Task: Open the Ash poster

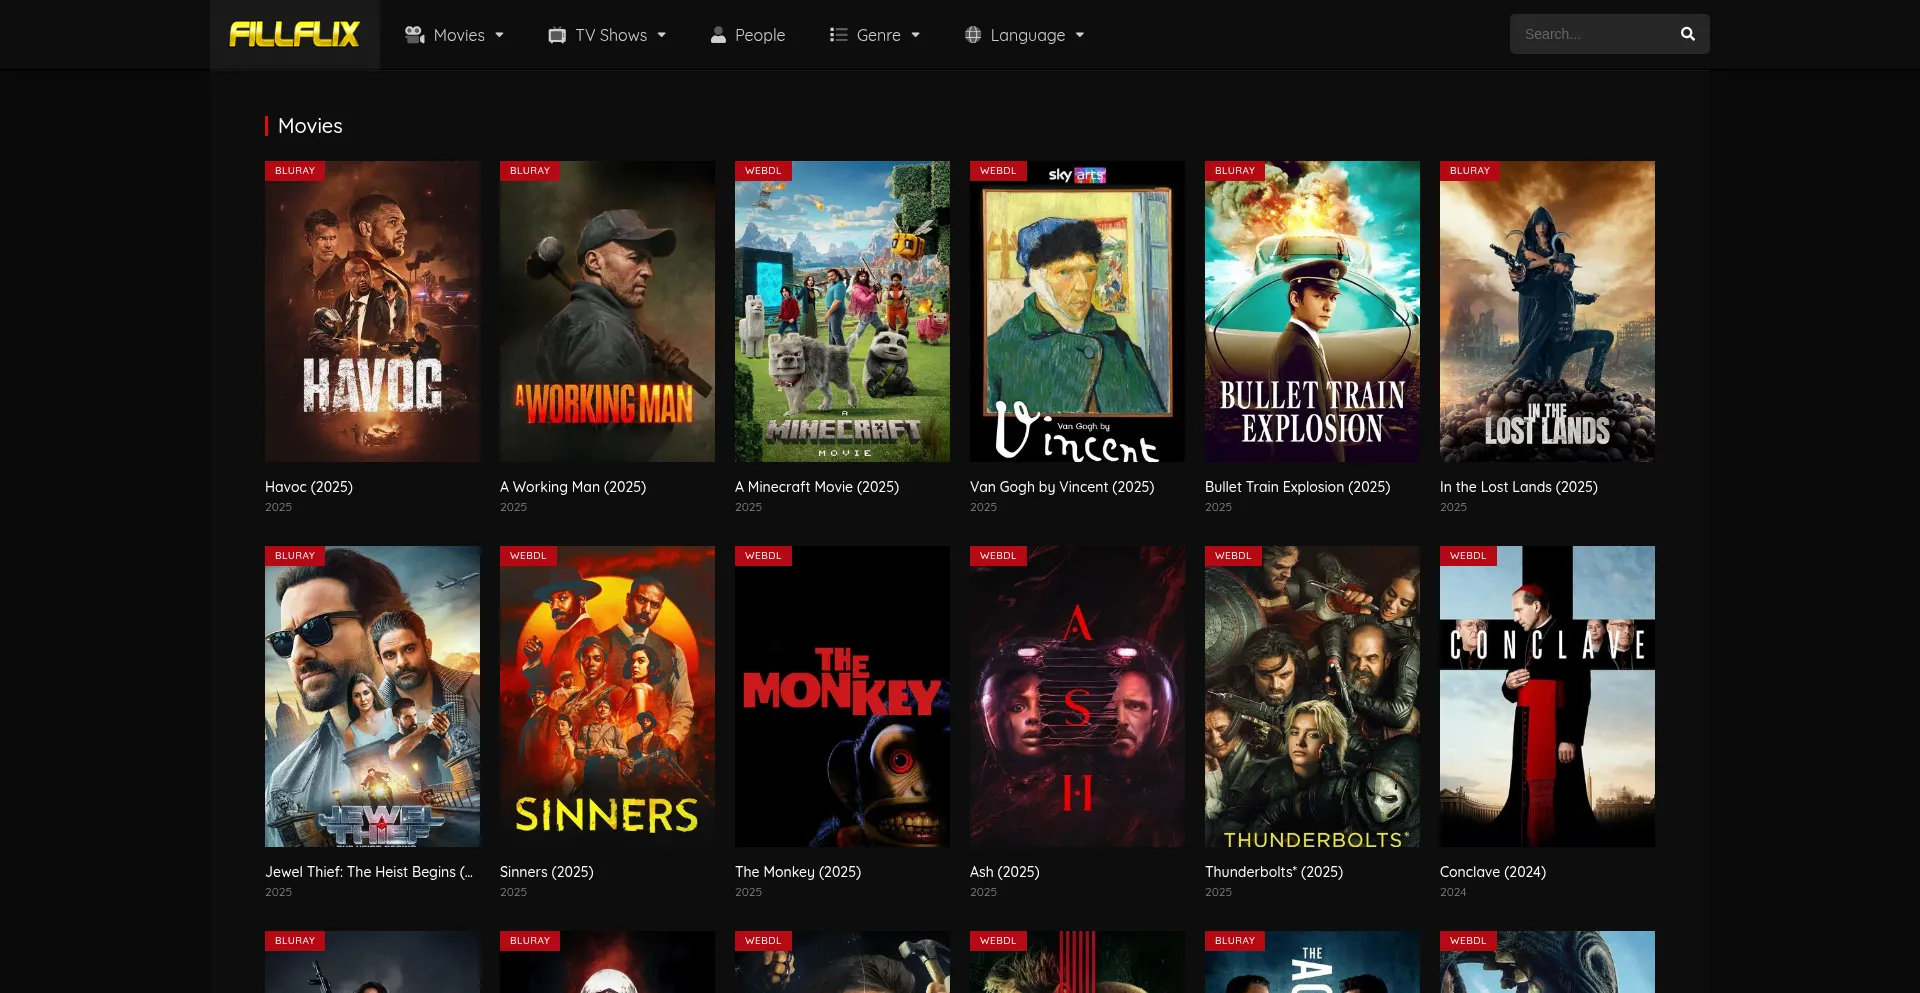Action: pos(1077,696)
